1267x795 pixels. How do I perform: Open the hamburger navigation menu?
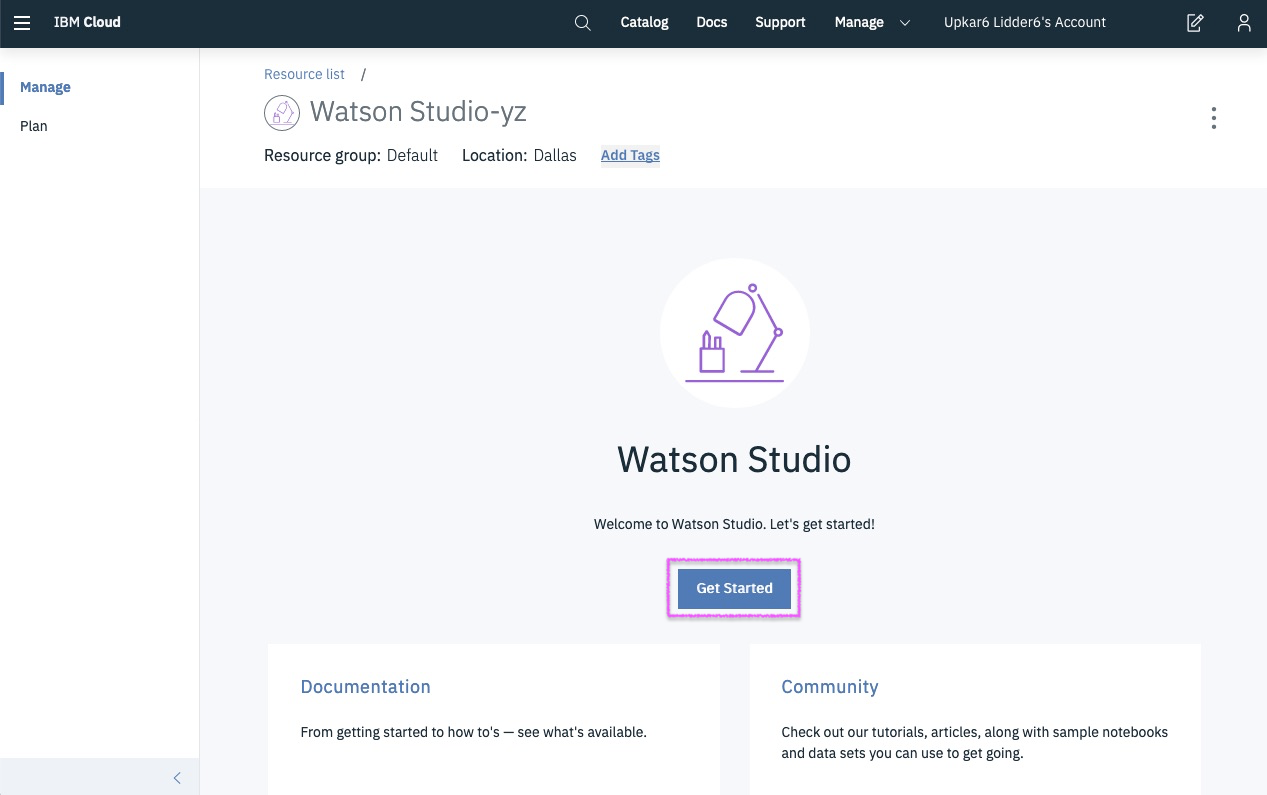click(x=22, y=22)
